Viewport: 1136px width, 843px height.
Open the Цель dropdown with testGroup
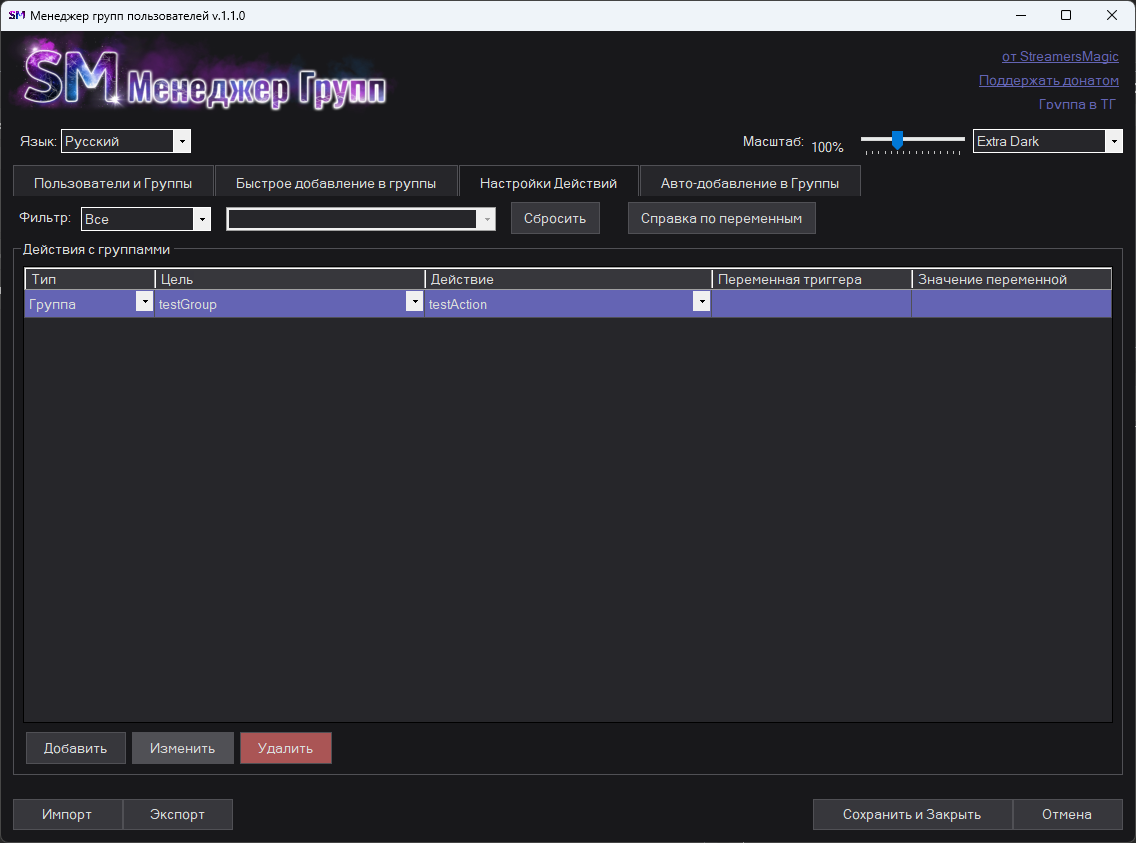(414, 303)
